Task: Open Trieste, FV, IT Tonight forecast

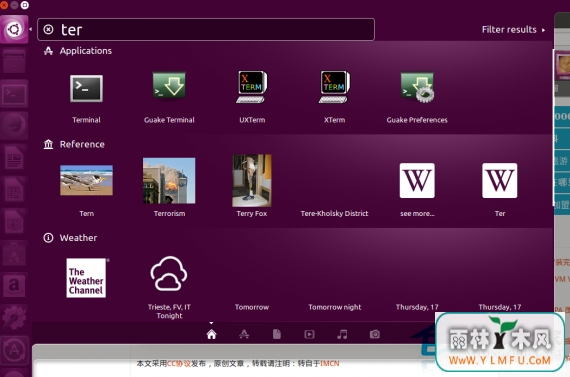Action: 169,274
